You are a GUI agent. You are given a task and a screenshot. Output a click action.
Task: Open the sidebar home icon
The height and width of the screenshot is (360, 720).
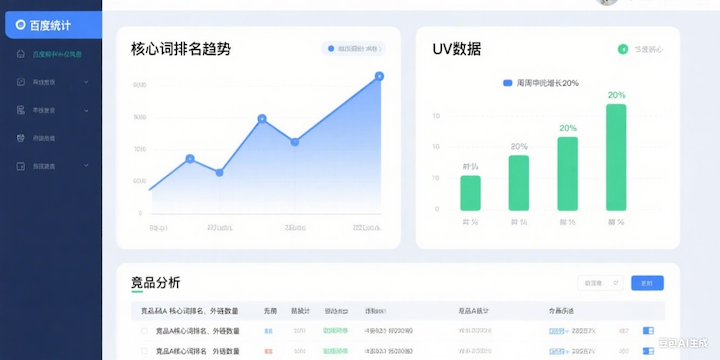click(x=21, y=54)
